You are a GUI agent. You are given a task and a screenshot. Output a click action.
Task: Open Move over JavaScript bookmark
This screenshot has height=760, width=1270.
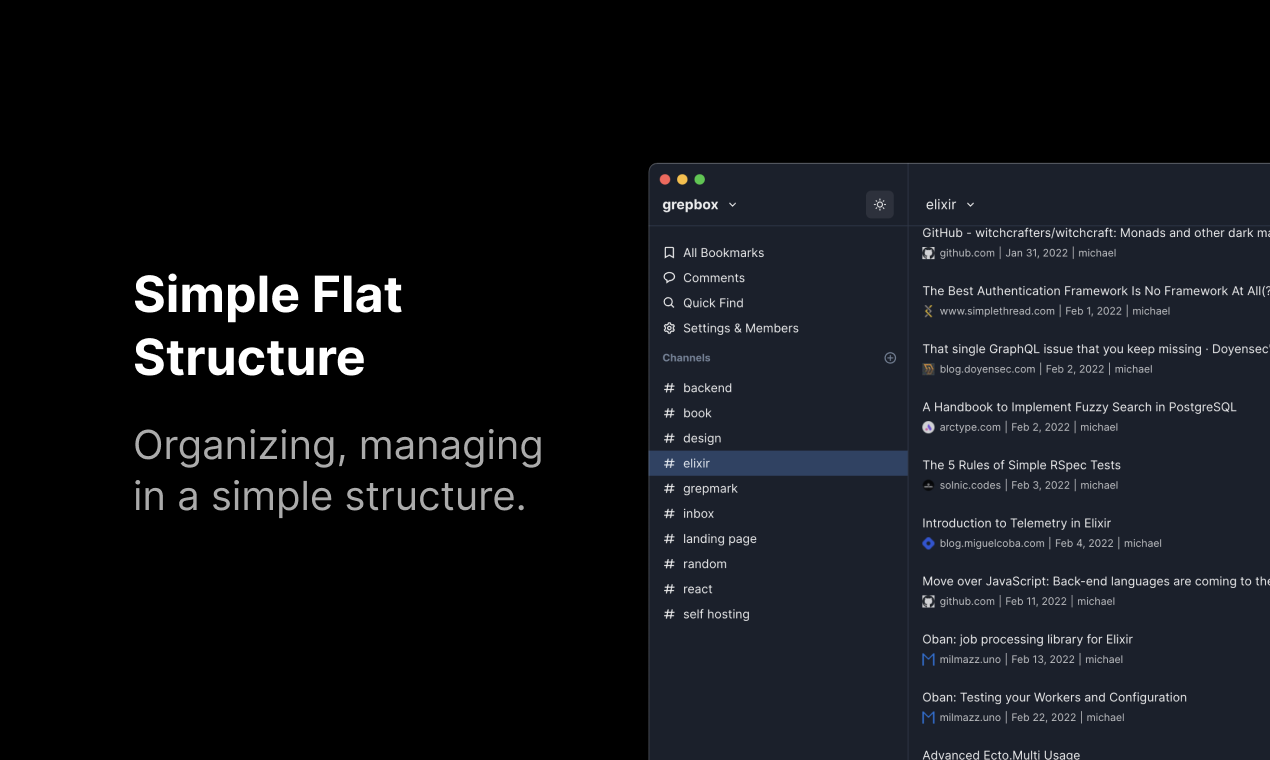click(x=1096, y=581)
